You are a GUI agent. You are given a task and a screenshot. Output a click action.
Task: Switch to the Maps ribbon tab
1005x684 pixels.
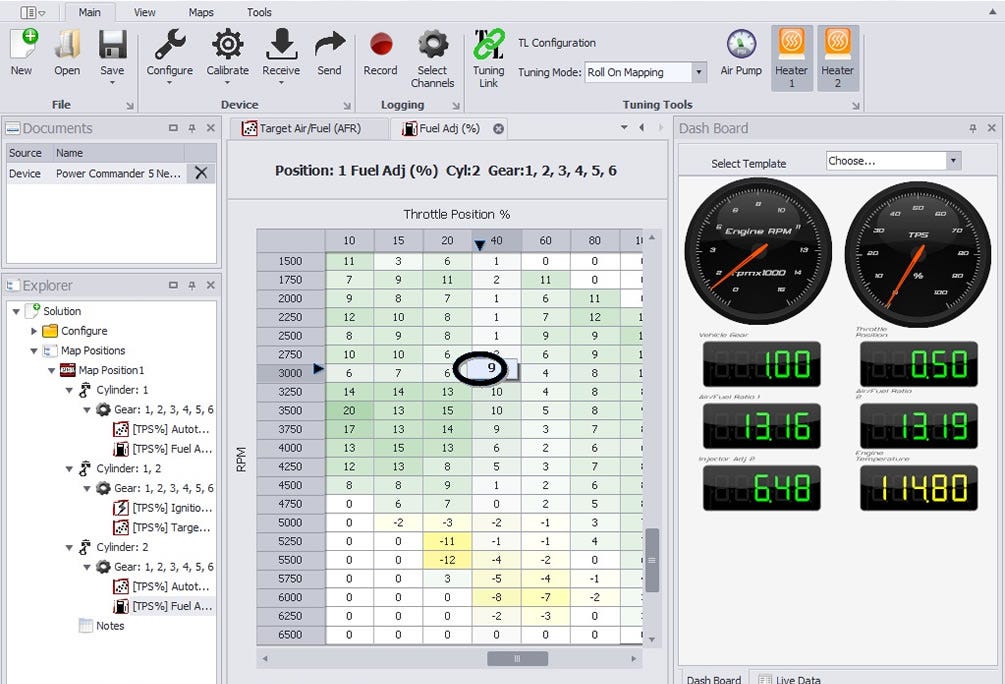[201, 12]
